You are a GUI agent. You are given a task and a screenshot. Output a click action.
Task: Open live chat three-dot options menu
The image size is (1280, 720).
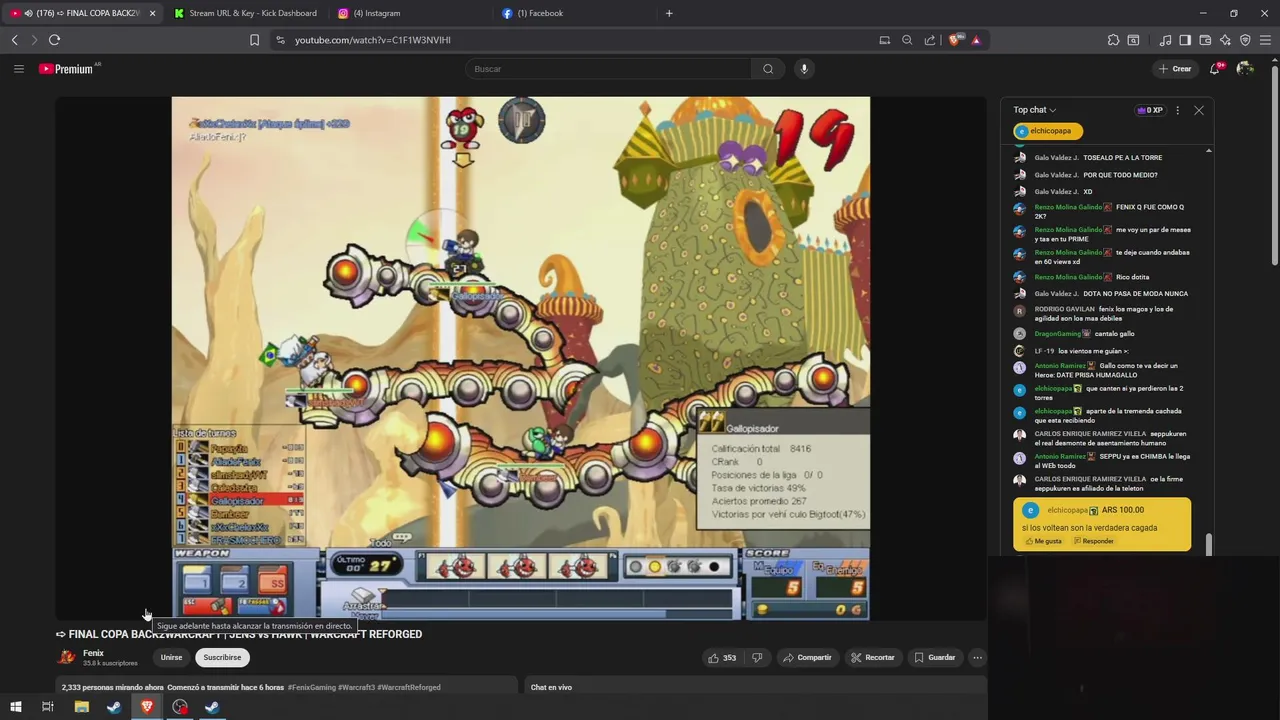click(x=1177, y=110)
